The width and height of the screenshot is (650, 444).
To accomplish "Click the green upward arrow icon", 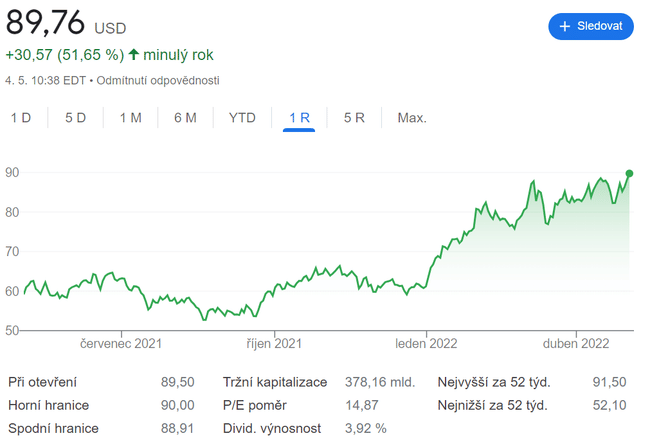I will (x=134, y=54).
